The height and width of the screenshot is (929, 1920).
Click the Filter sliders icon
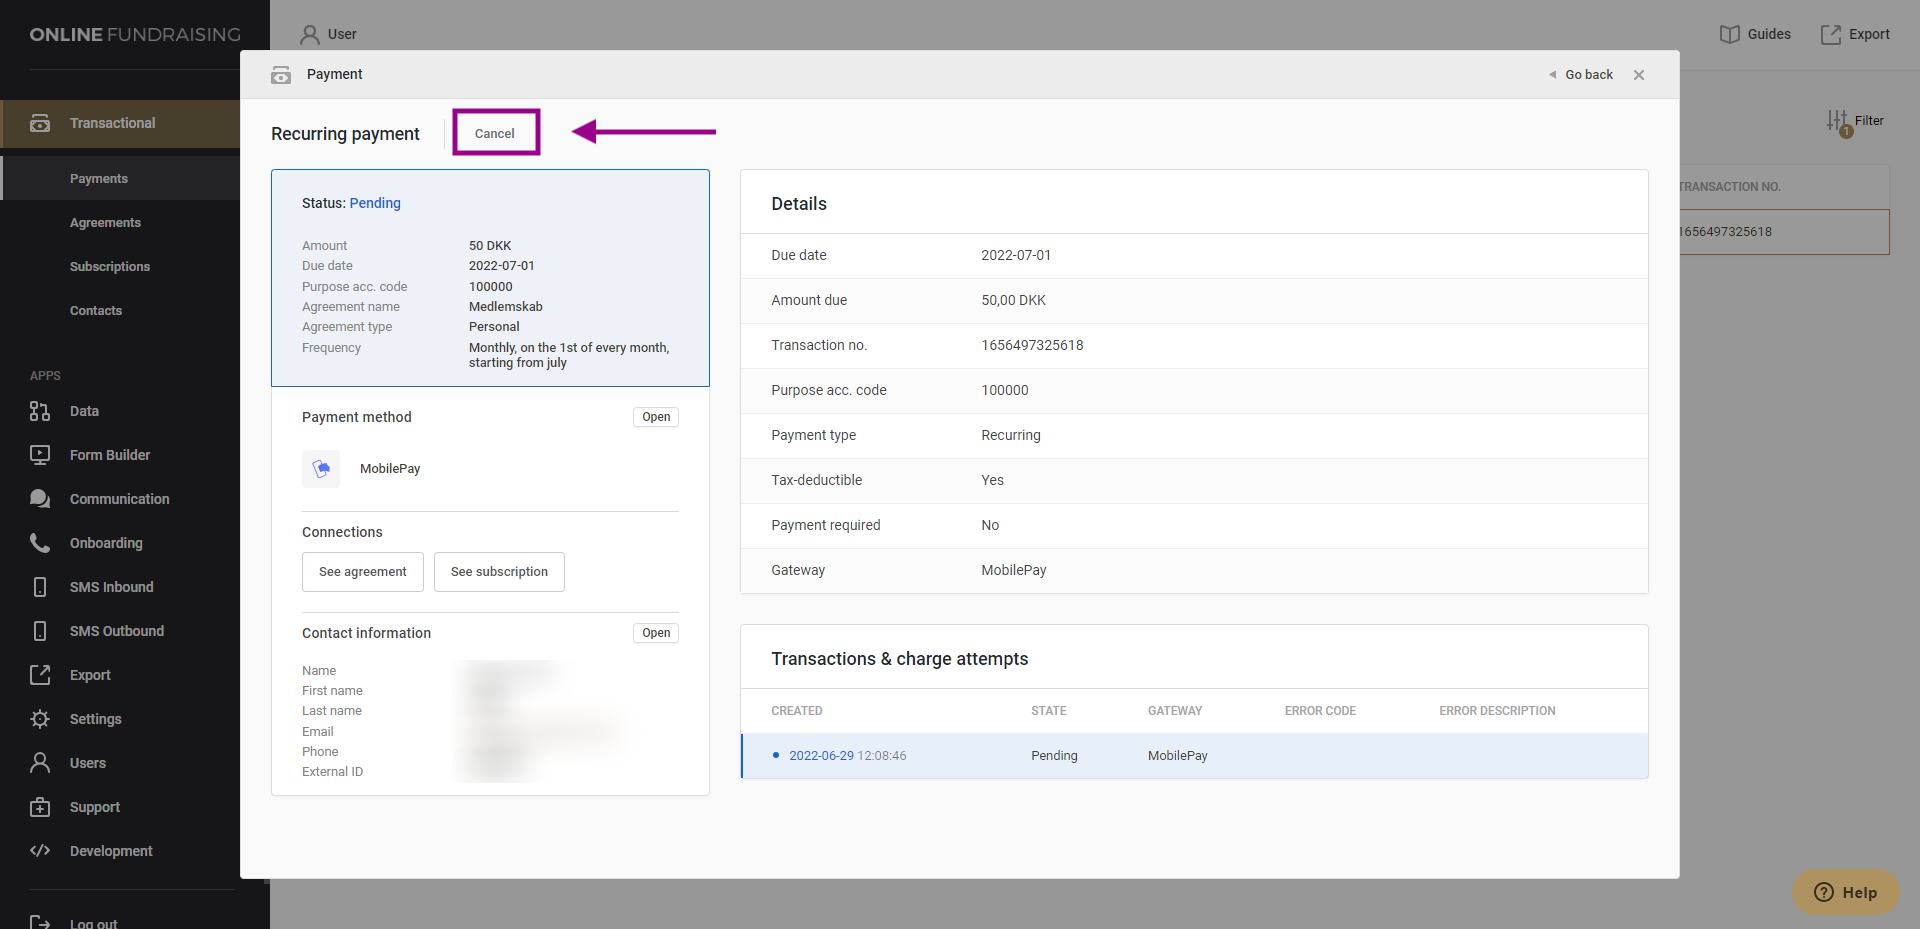coord(1837,121)
